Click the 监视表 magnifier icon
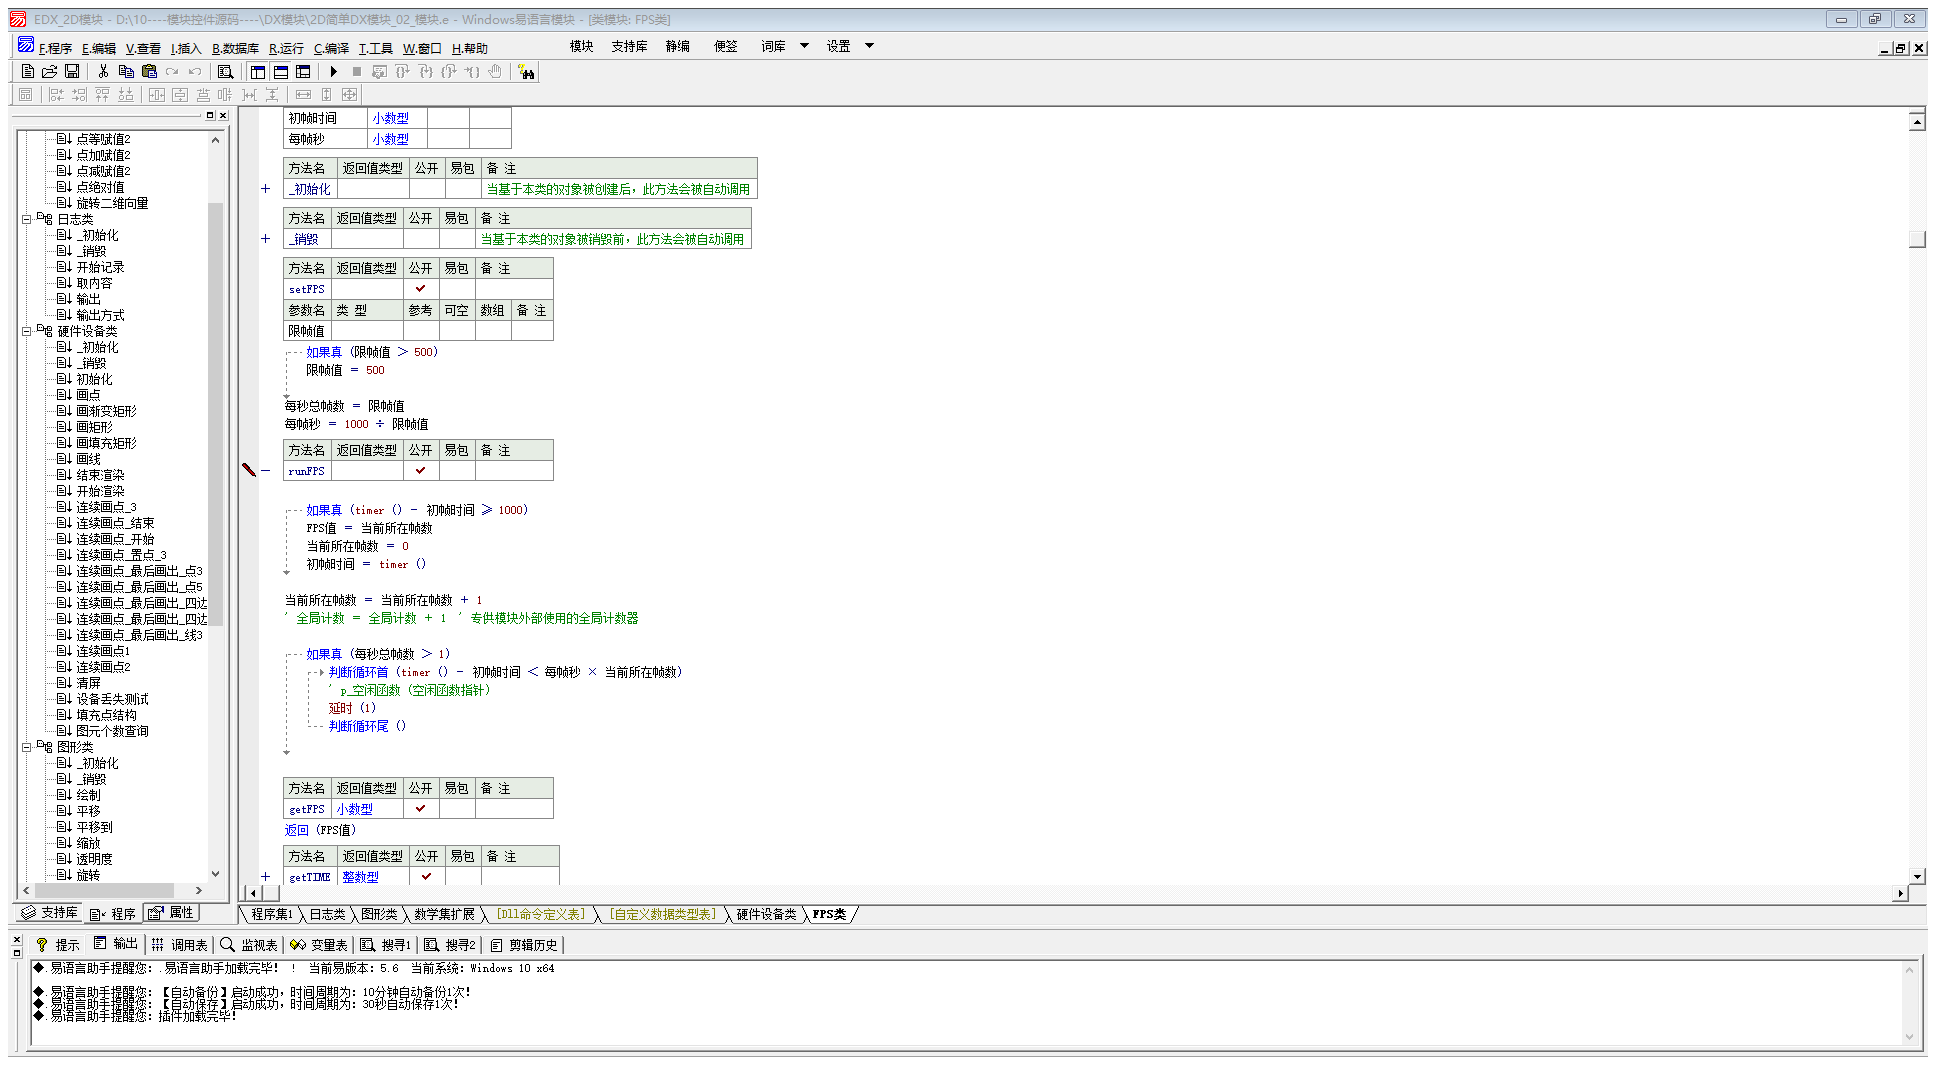This screenshot has height=1066, width=1936. point(227,944)
